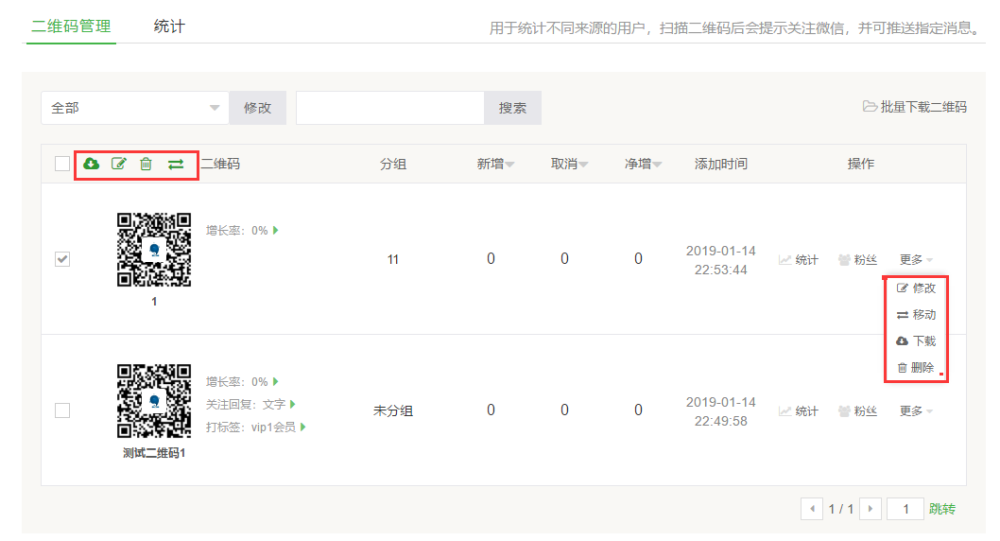Open 统计 for 测试二维码1 row

click(x=798, y=411)
